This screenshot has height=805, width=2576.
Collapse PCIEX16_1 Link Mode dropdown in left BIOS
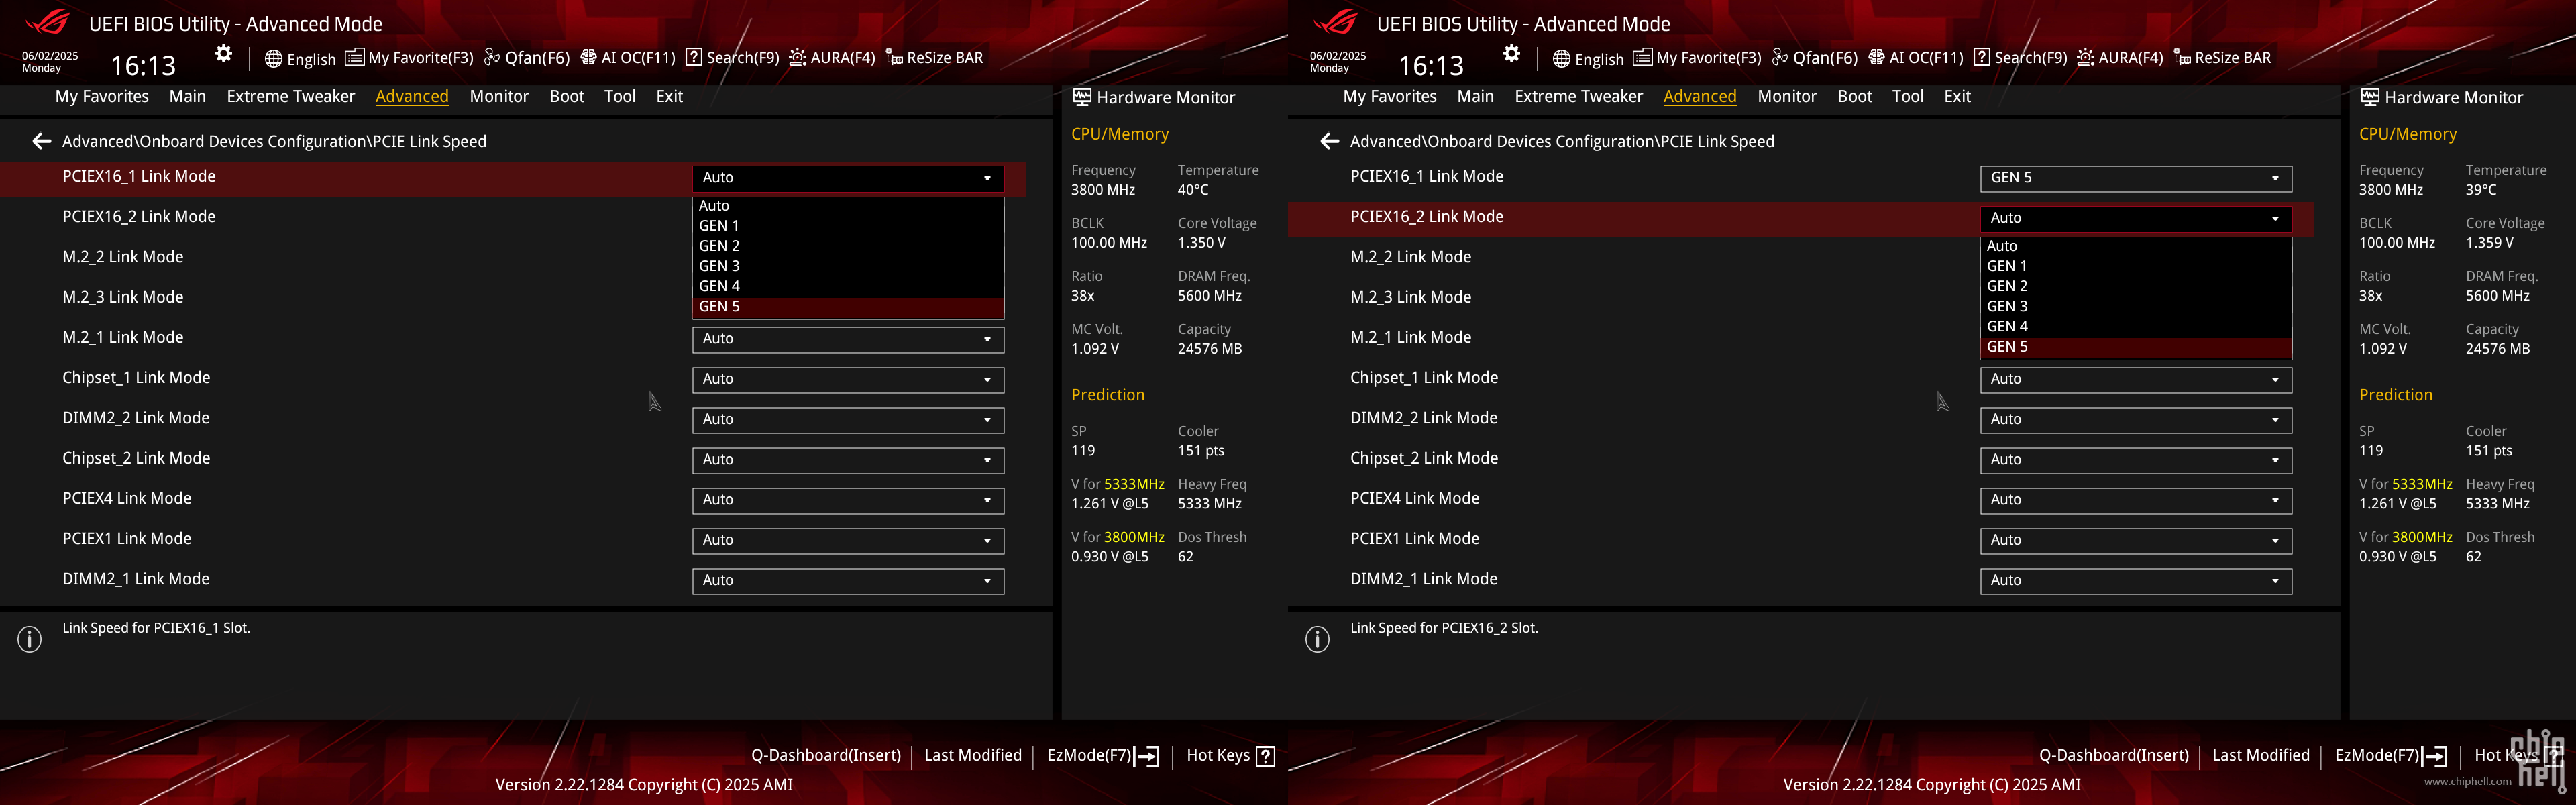coord(848,178)
